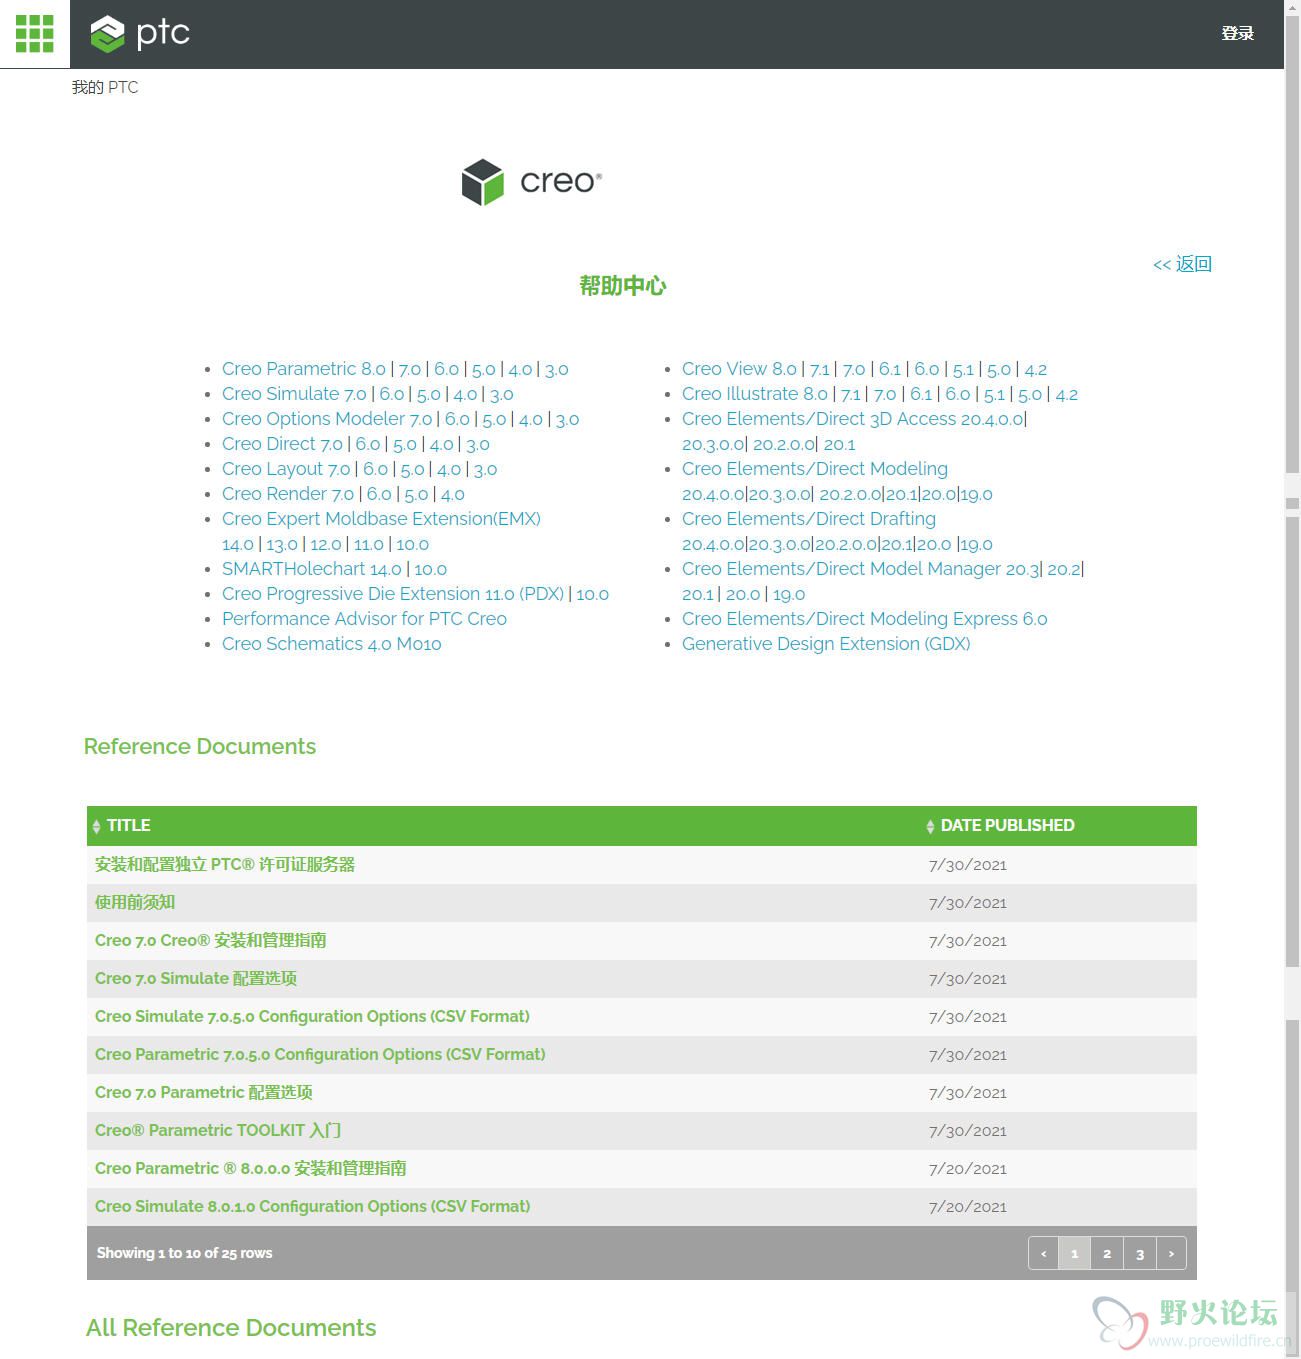Open Creo 7.0 Creo® 安装和管理指南
The image size is (1301, 1359).
tap(211, 941)
